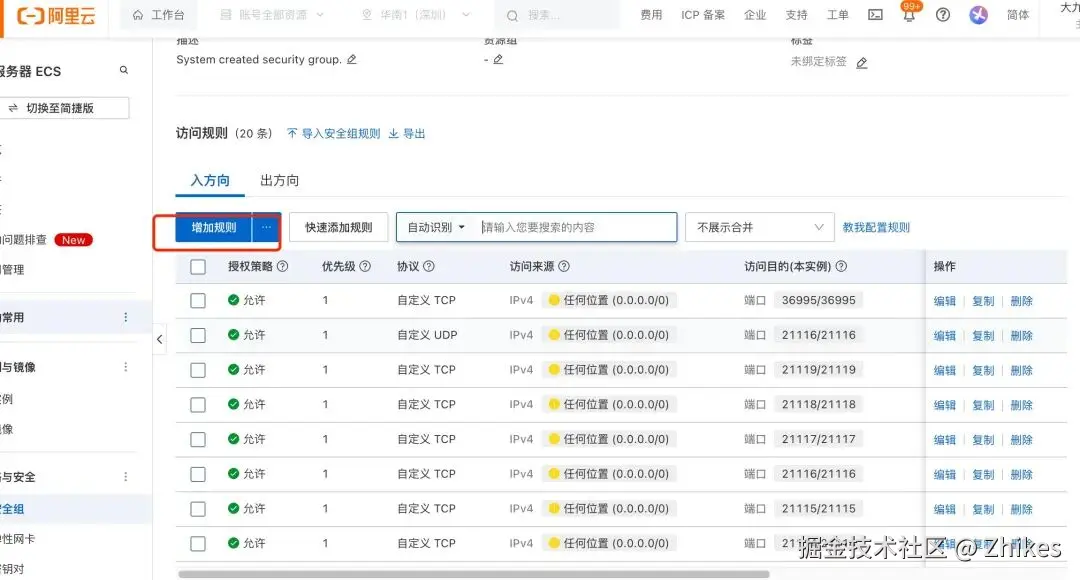Open the Cloud Shell terminal icon

[x=875, y=14]
